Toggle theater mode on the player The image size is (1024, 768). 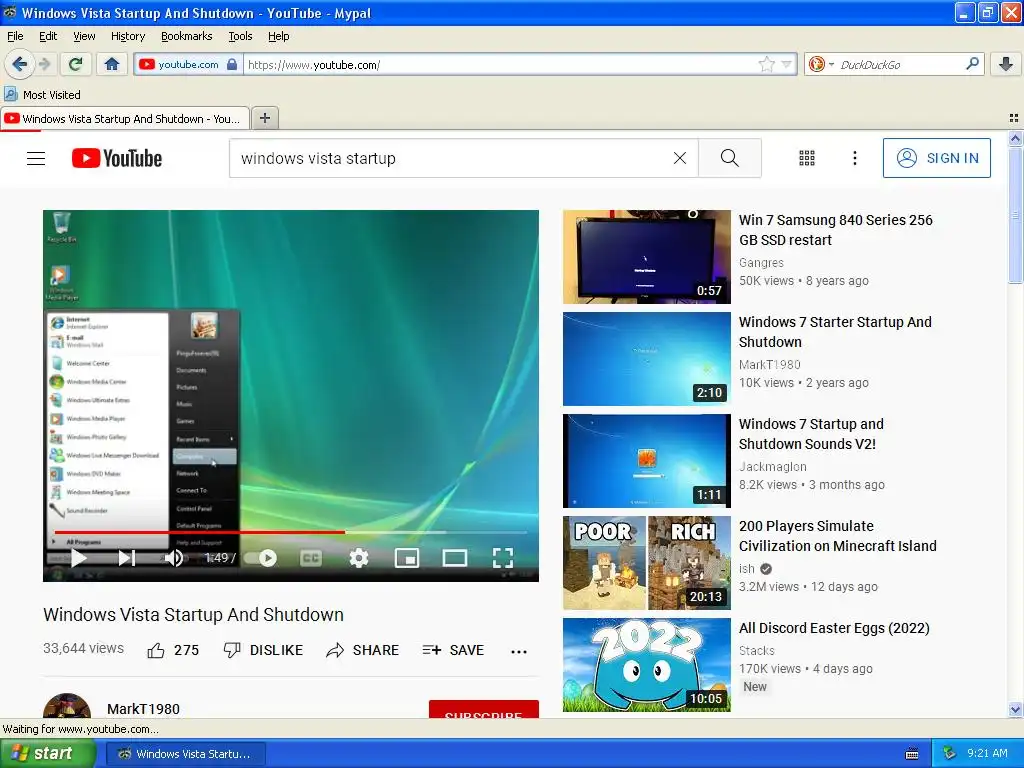point(455,558)
